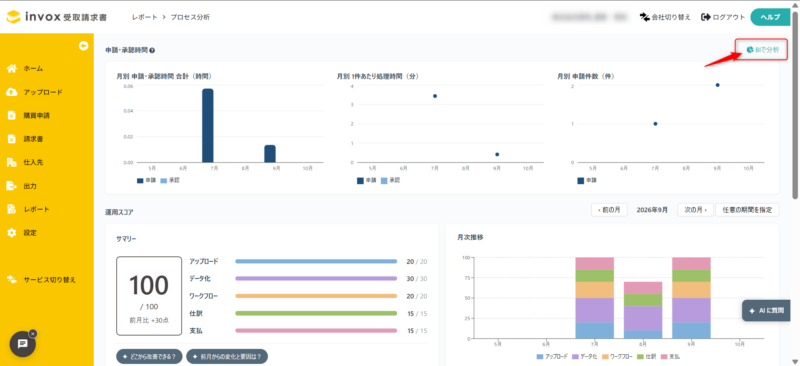The image size is (800, 366).
Task: Click the BIで分析 button
Action: [x=762, y=50]
